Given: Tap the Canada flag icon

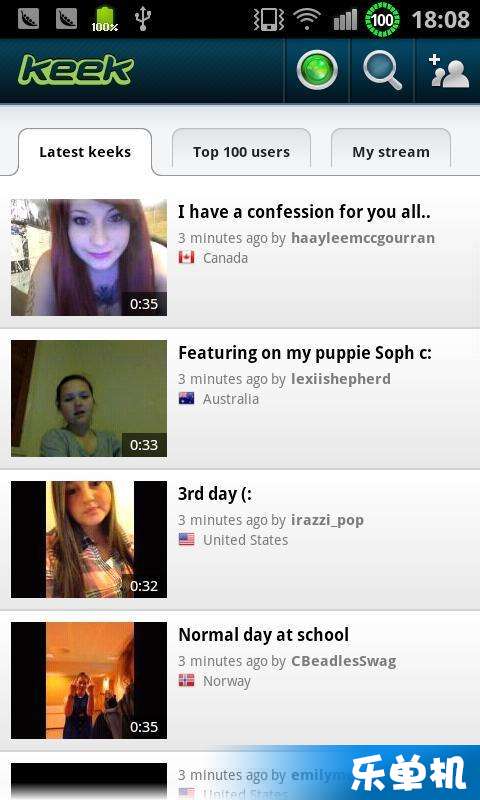Looking at the screenshot, I should coord(186,258).
